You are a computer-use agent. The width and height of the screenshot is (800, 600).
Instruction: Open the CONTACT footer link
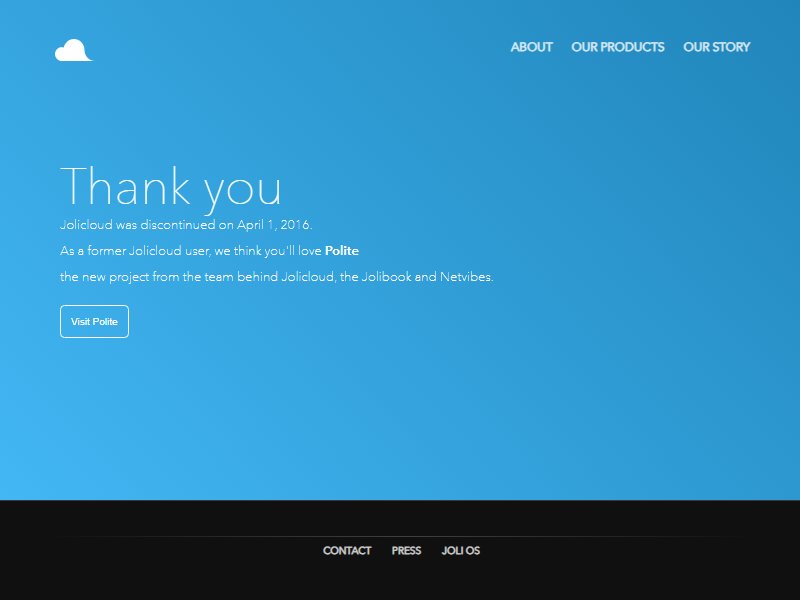(347, 551)
